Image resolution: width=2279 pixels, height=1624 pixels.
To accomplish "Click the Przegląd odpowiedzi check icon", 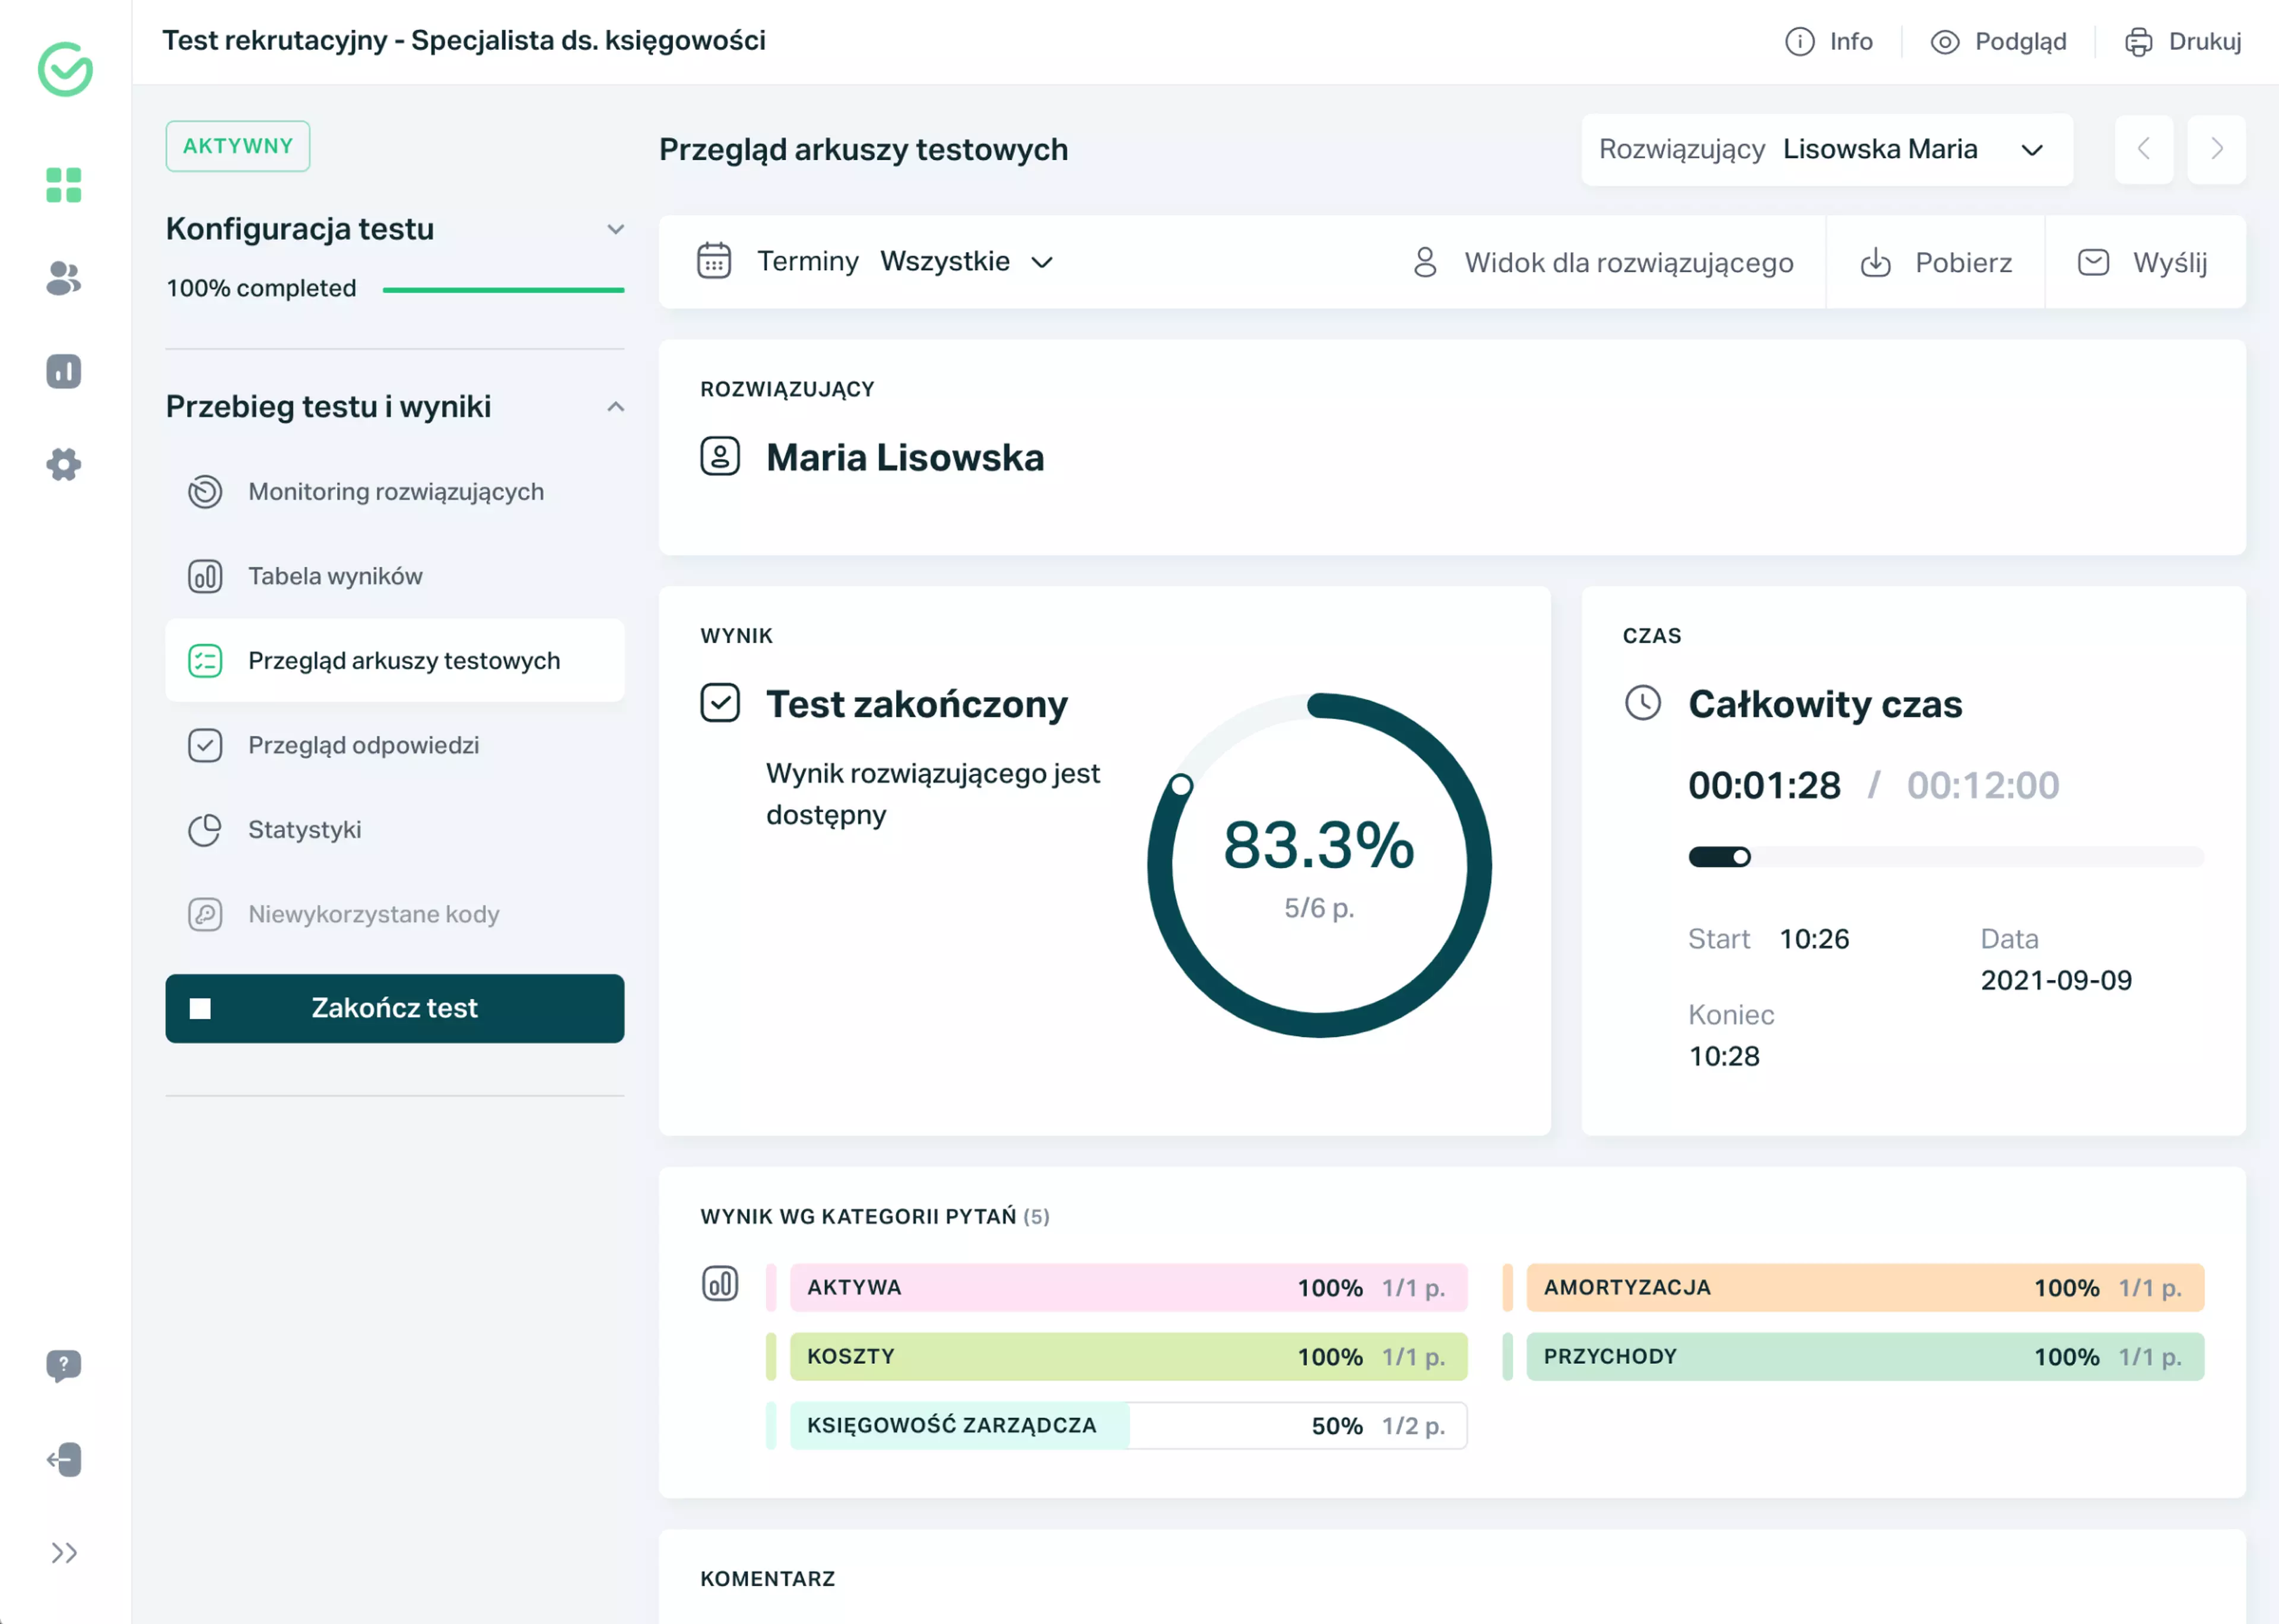I will (x=205, y=745).
